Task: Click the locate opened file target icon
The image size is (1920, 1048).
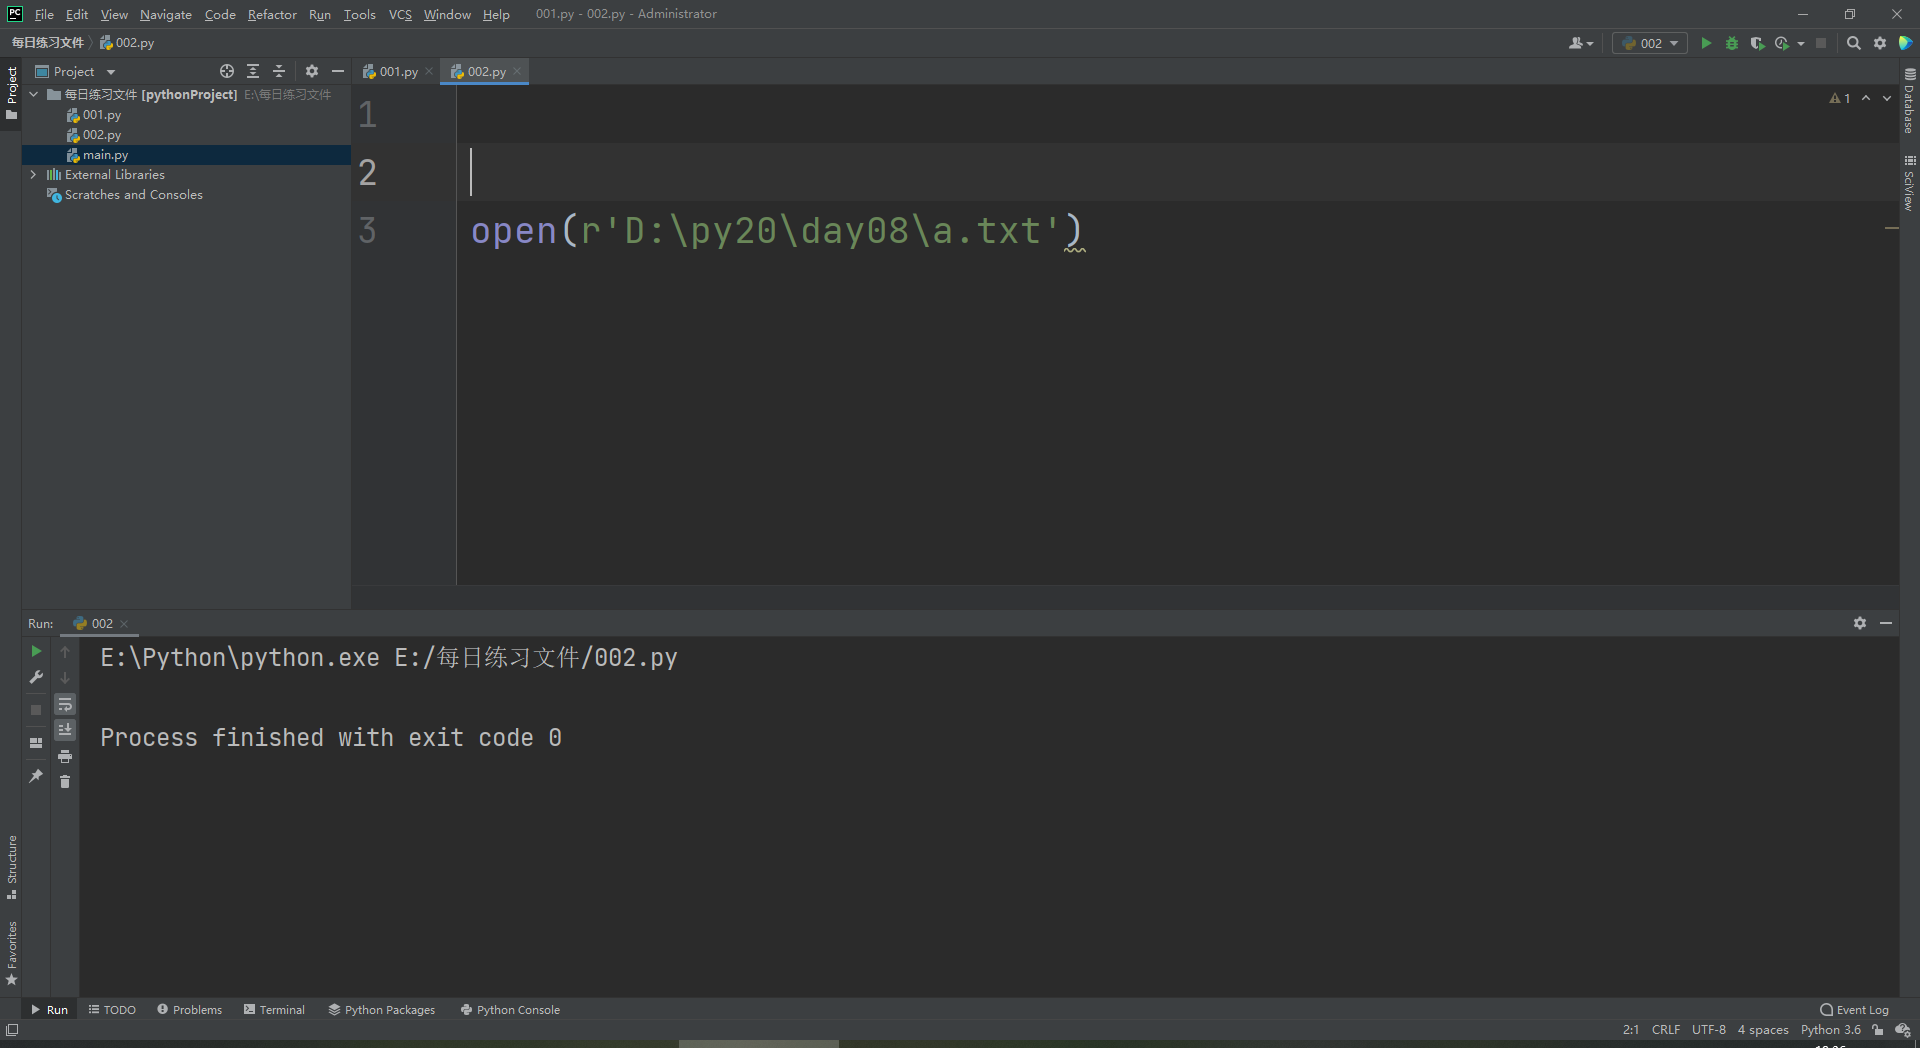Action: tap(227, 71)
